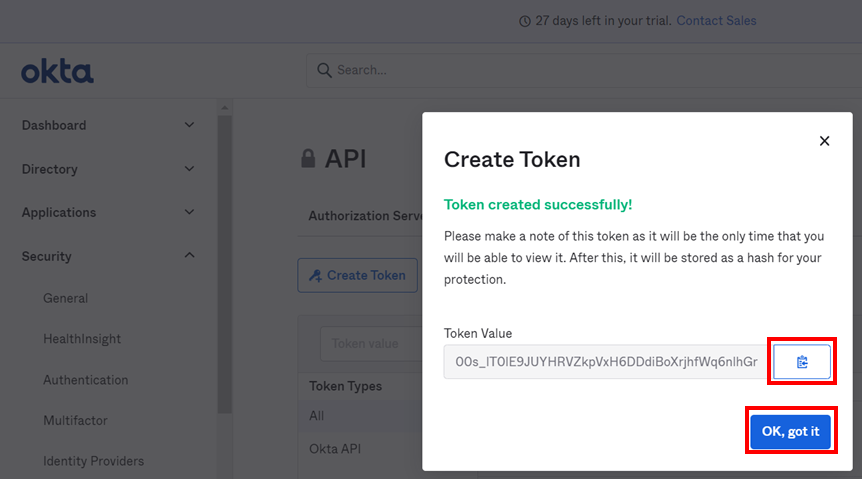862x479 pixels.
Task: Select the Okta API token type
Action: coord(335,449)
